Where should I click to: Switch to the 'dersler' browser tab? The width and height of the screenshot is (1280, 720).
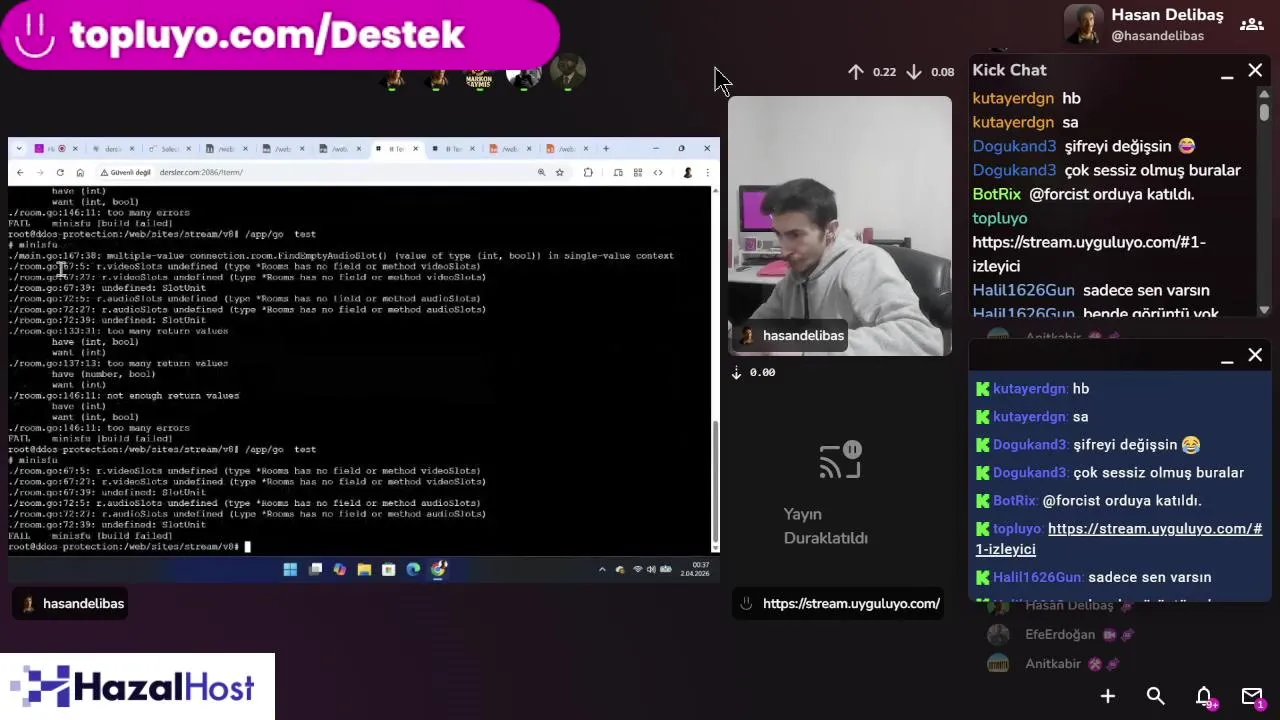pyautogui.click(x=112, y=149)
